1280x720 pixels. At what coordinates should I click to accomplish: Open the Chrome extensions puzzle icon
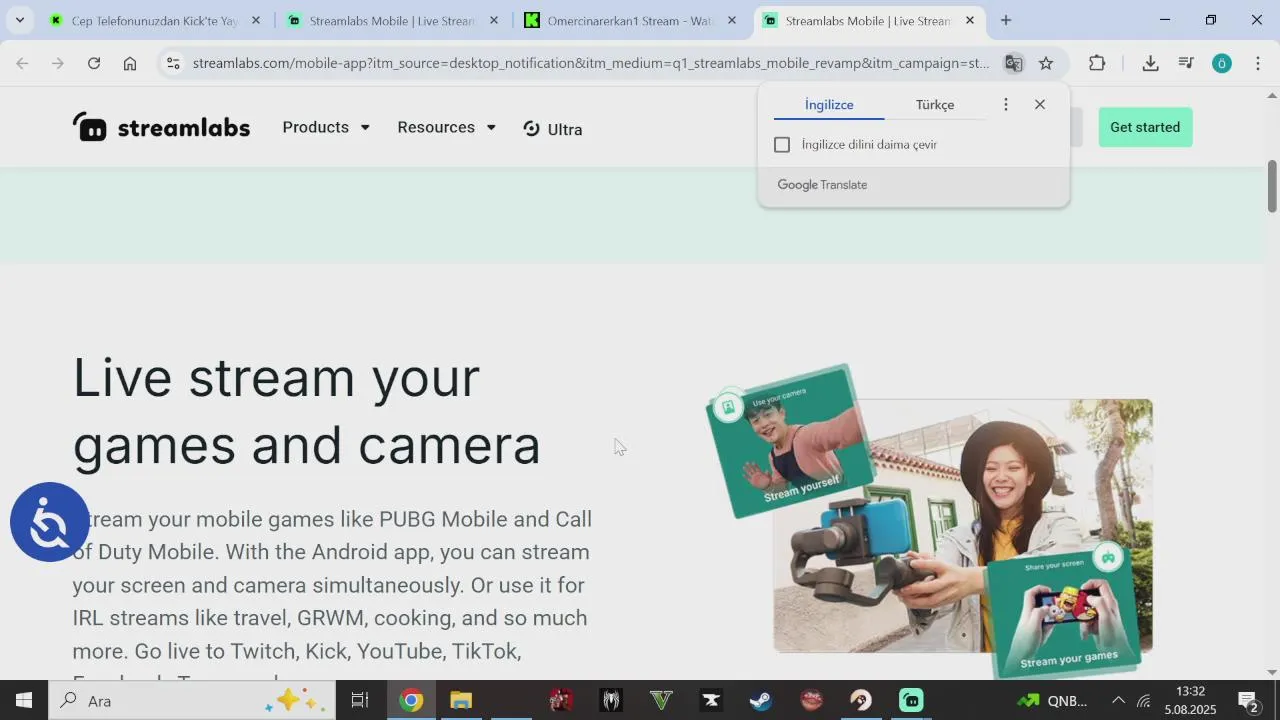(1097, 63)
